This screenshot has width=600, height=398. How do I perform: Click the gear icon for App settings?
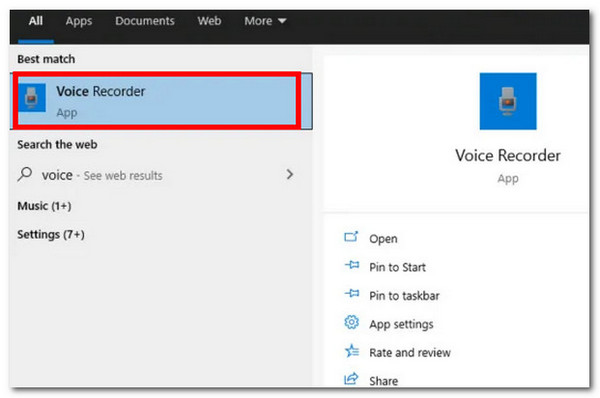(351, 322)
